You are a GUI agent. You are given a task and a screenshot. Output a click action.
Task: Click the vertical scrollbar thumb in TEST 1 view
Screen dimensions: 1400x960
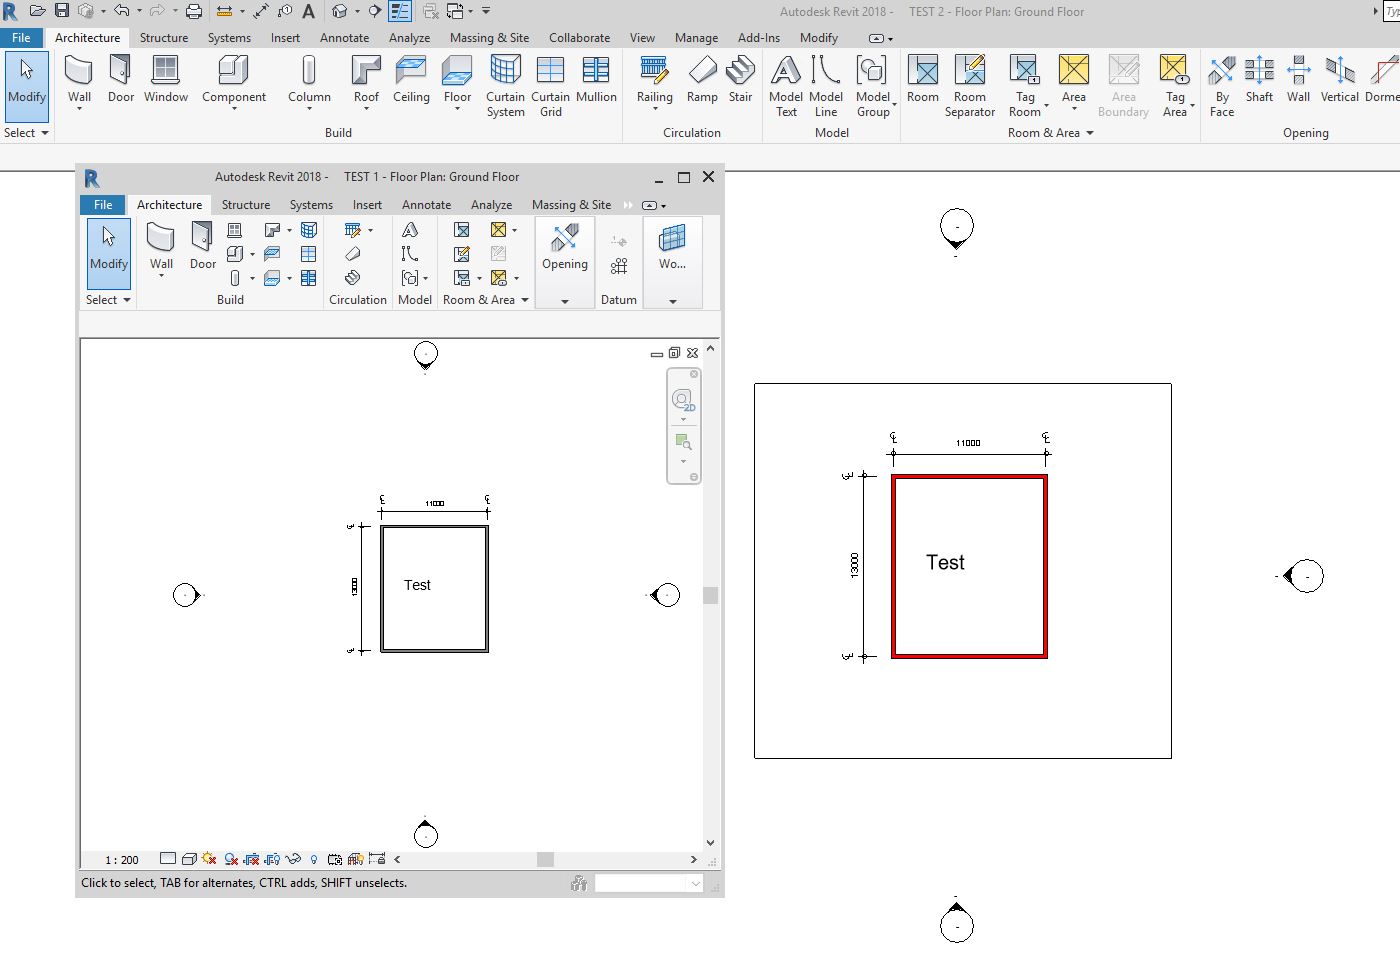[711, 595]
